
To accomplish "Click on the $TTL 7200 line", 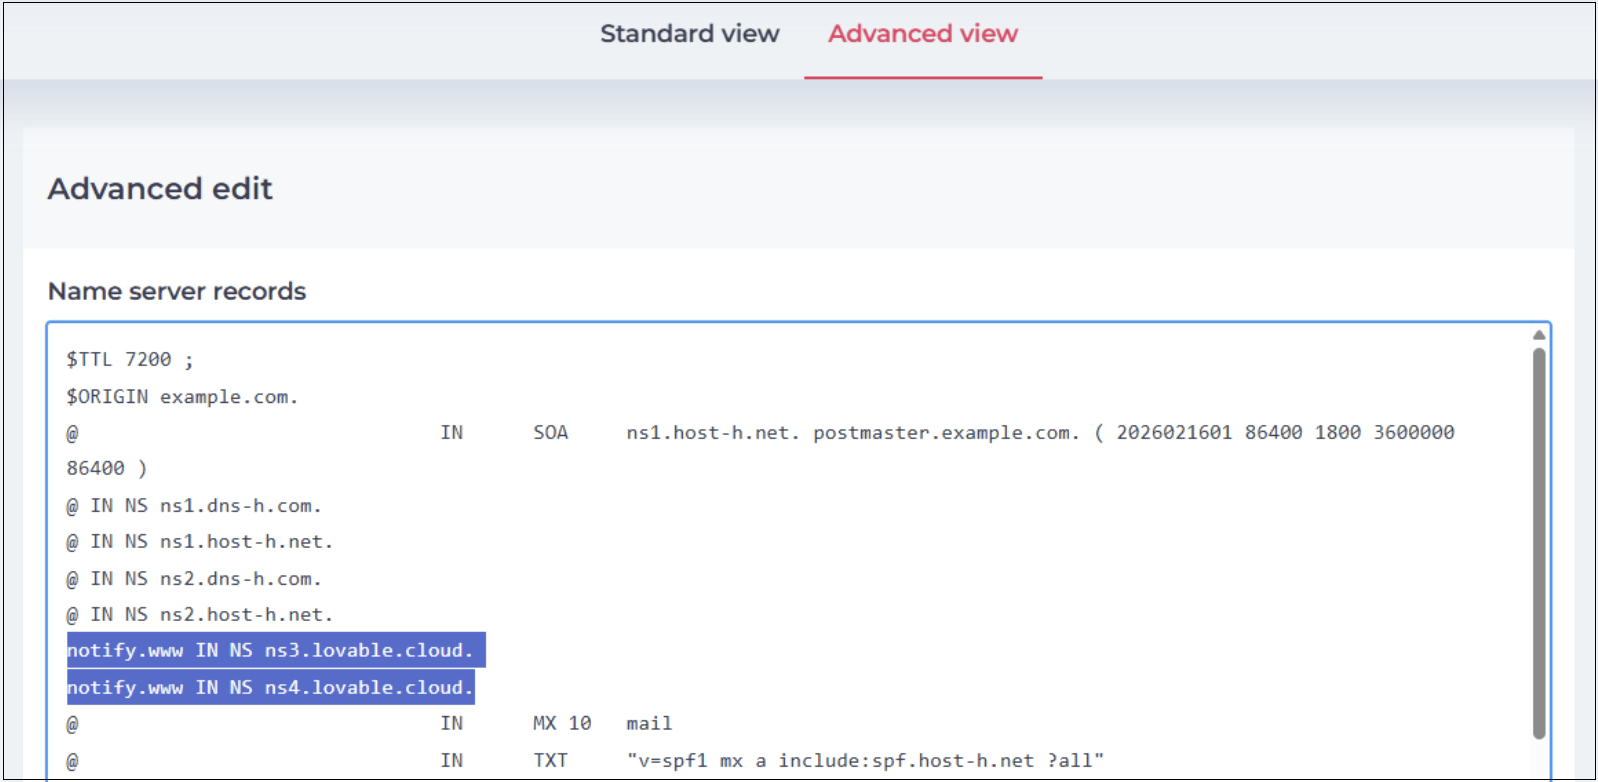I will coord(130,360).
